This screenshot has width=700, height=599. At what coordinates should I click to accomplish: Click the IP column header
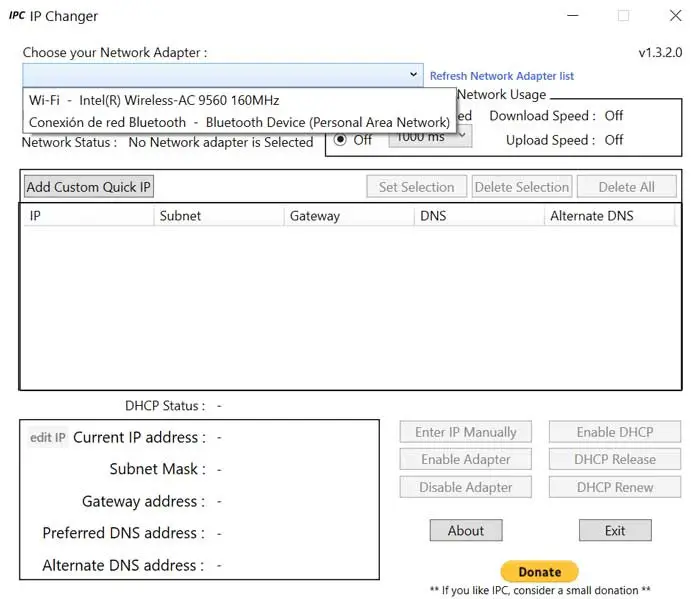click(36, 216)
